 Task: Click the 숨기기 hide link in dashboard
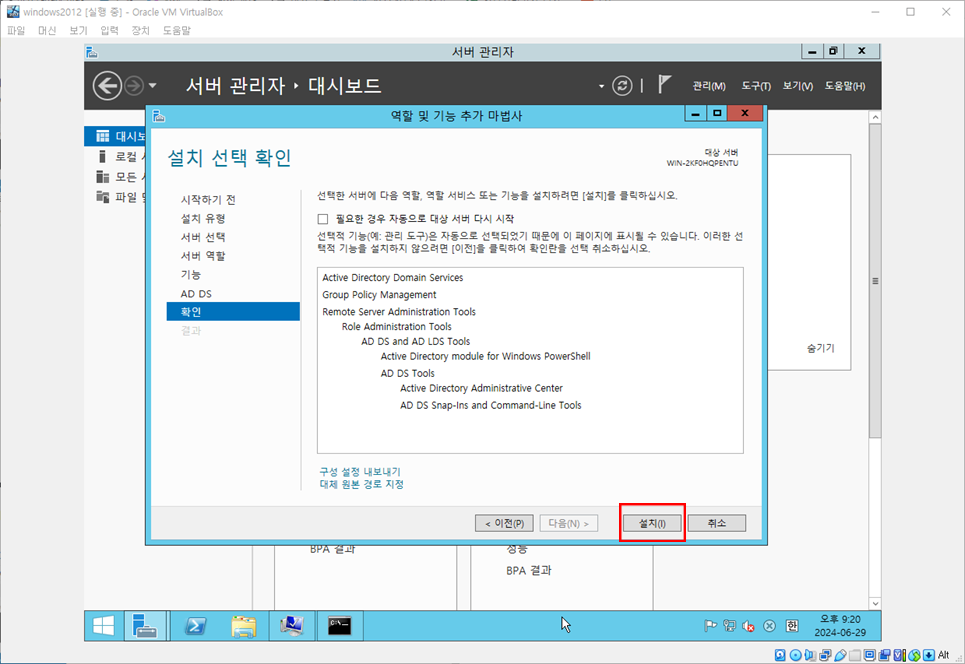pos(820,348)
